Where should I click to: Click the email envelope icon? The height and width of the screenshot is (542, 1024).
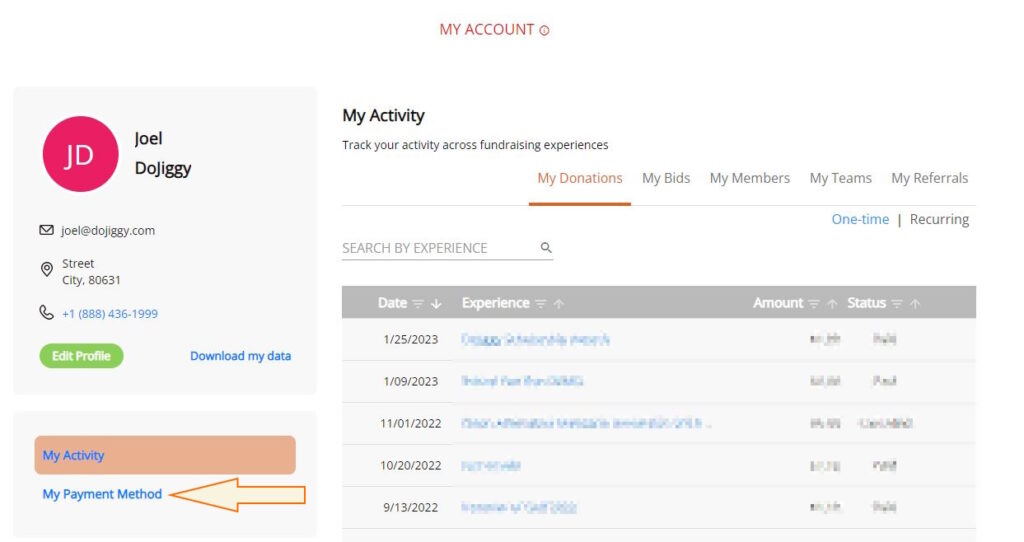click(46, 230)
